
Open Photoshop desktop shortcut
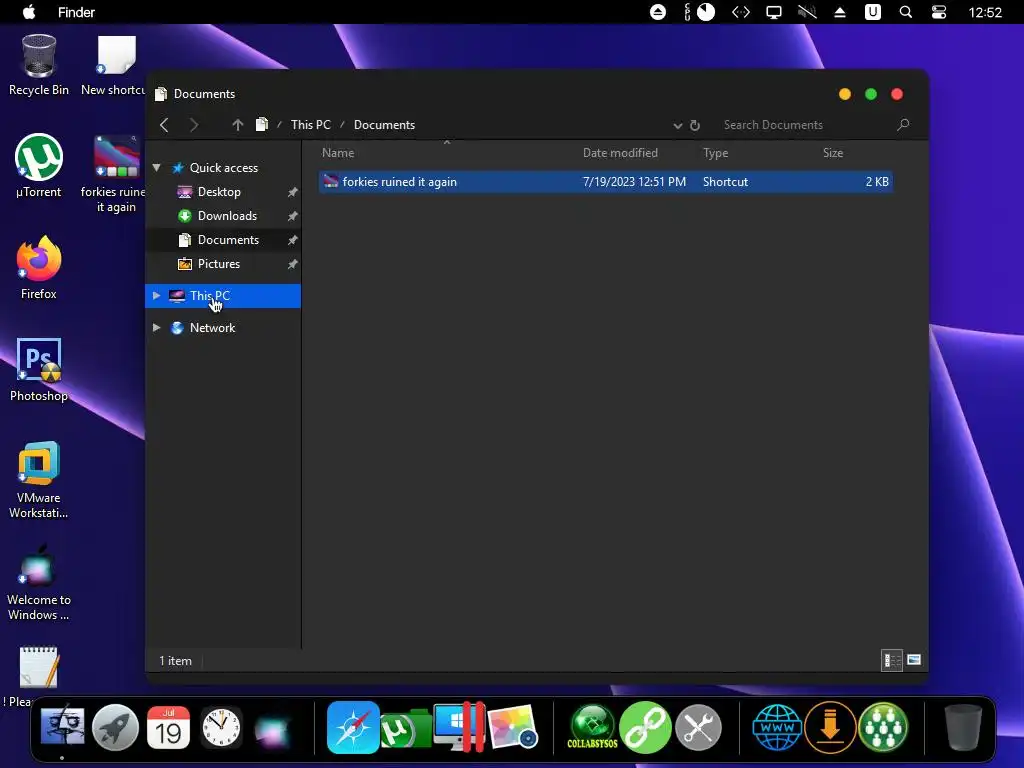39,370
